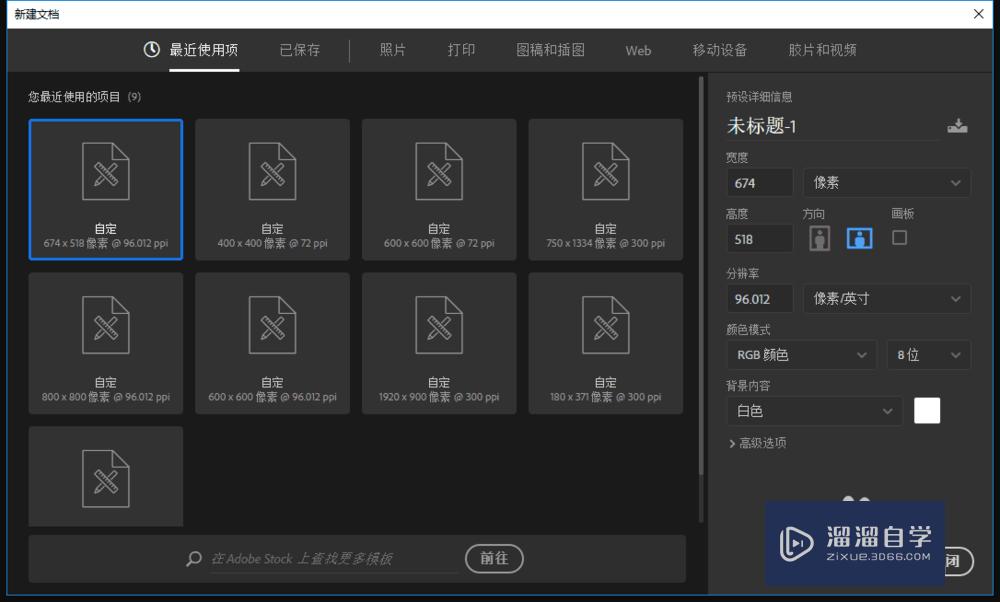This screenshot has width=1000, height=602.
Task: Expand the 高级选项 section
Action: (x=762, y=442)
